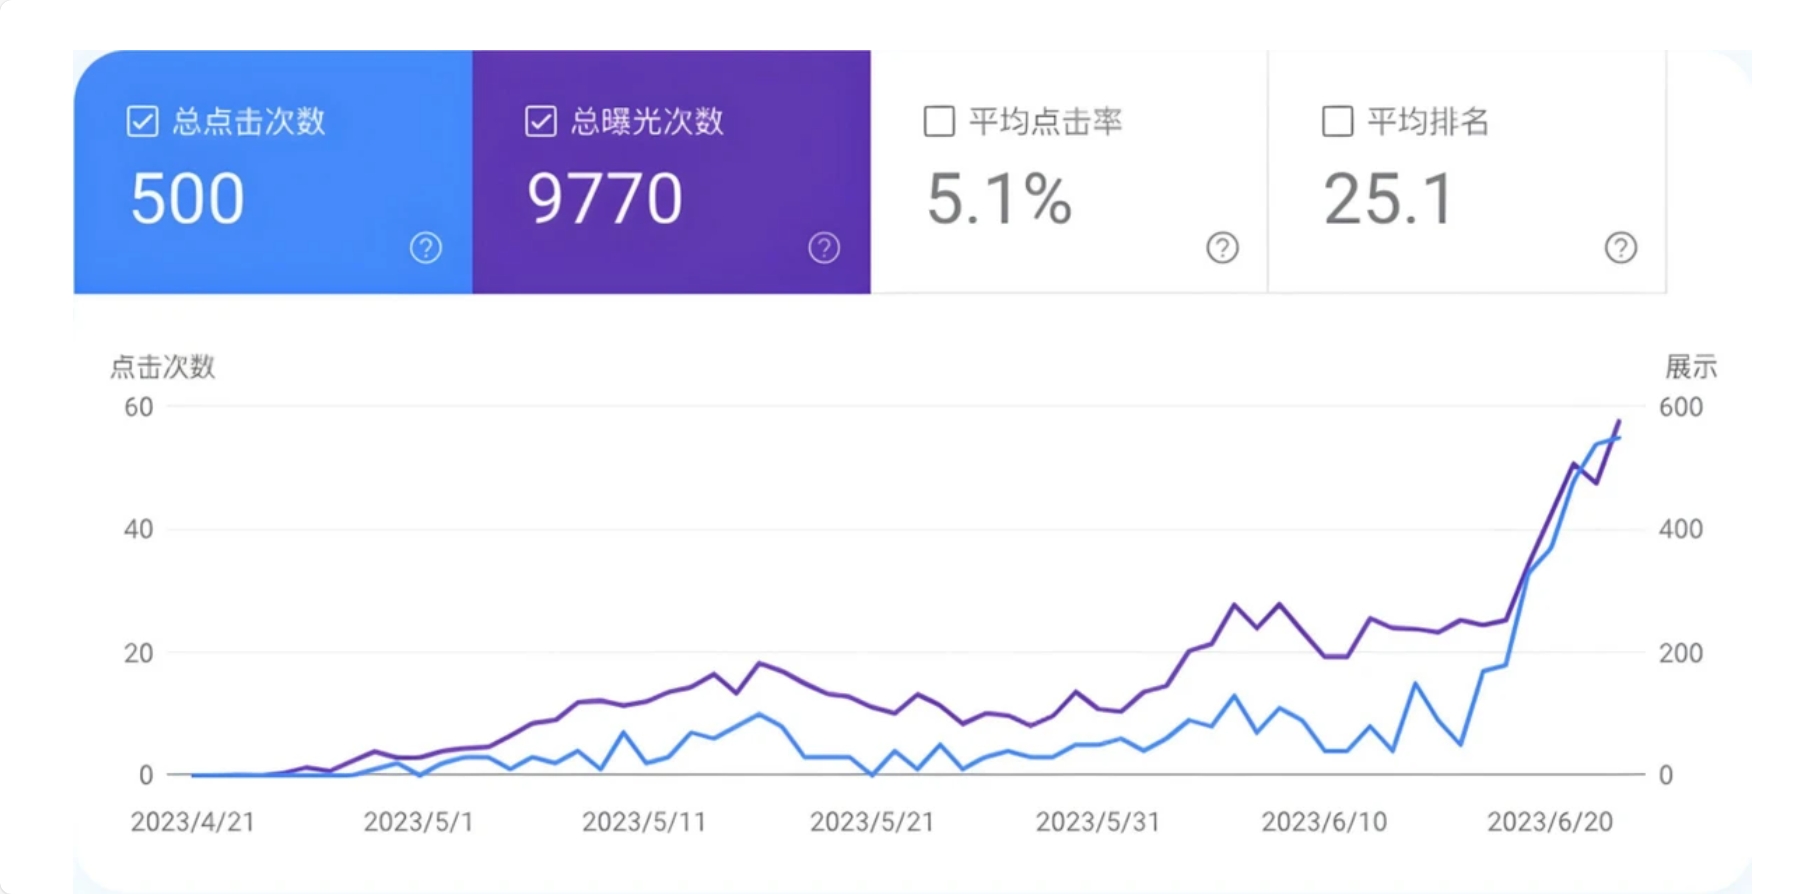This screenshot has width=1816, height=894.
Task: Click the 总曝光次数 card label
Action: coord(647,122)
